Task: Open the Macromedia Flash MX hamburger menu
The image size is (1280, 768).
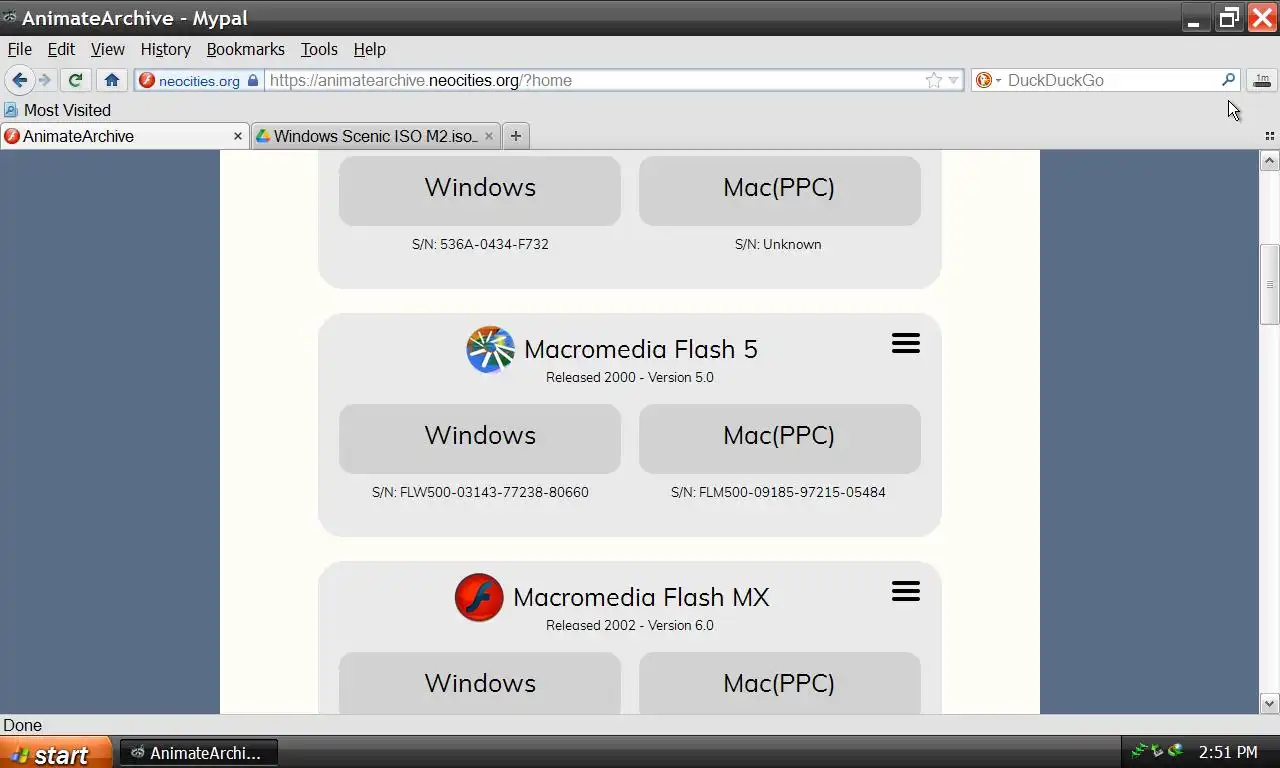Action: [906, 591]
